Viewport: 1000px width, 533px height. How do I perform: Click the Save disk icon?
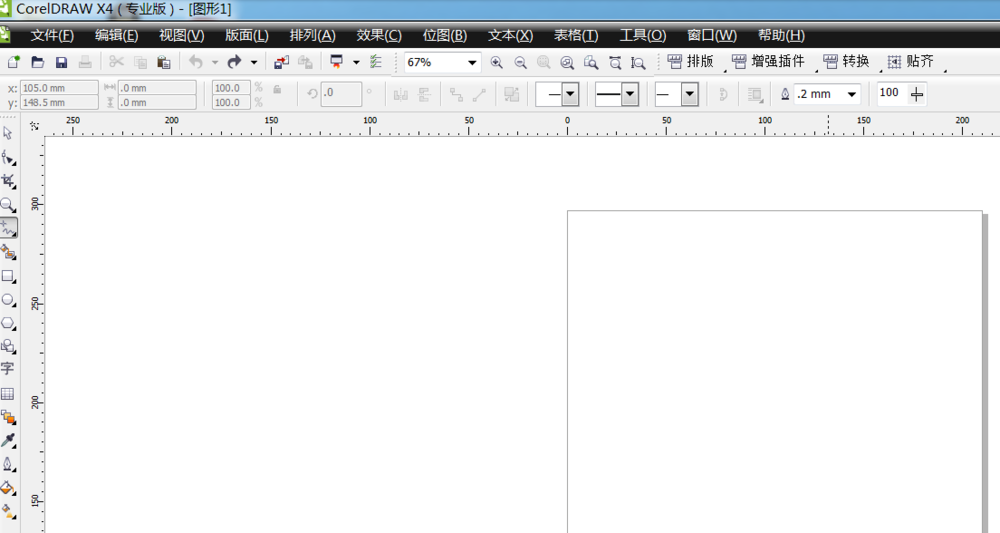point(61,62)
